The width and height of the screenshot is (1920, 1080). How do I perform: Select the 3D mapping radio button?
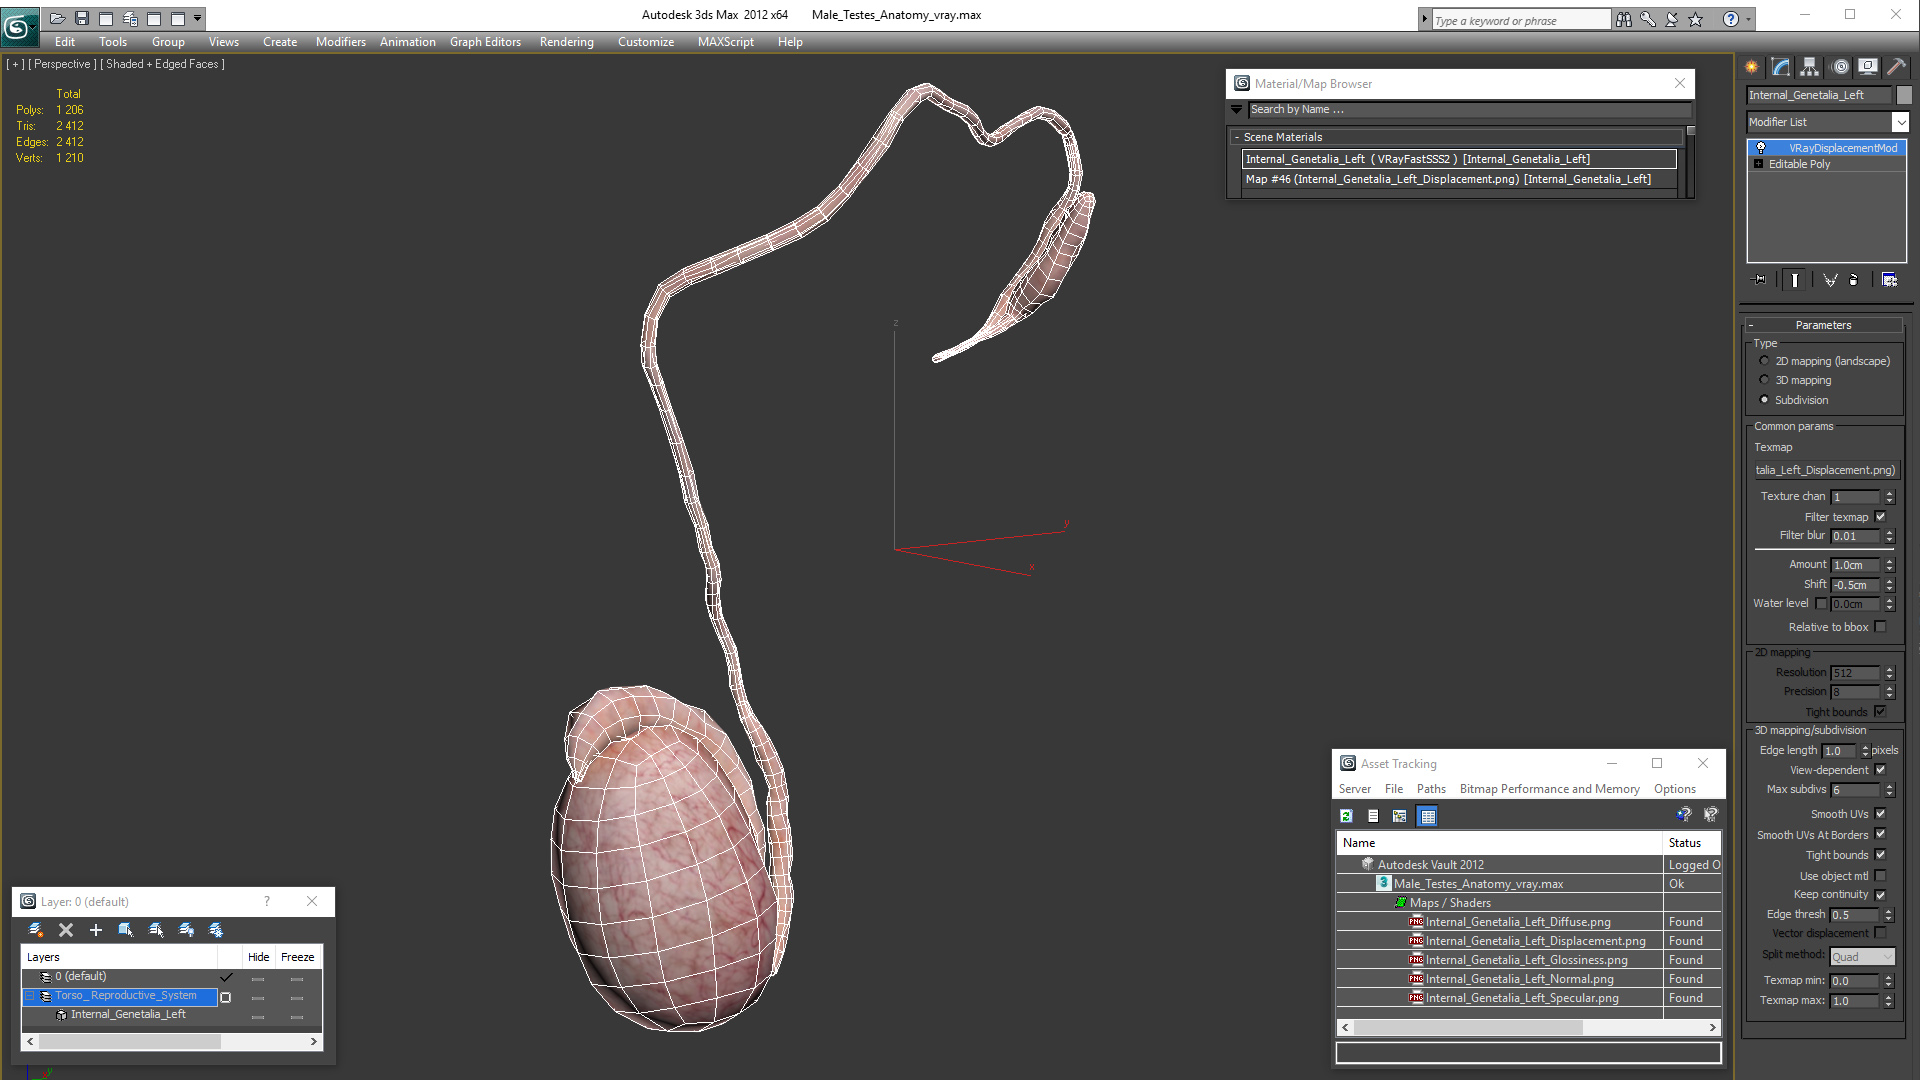[x=1764, y=380]
